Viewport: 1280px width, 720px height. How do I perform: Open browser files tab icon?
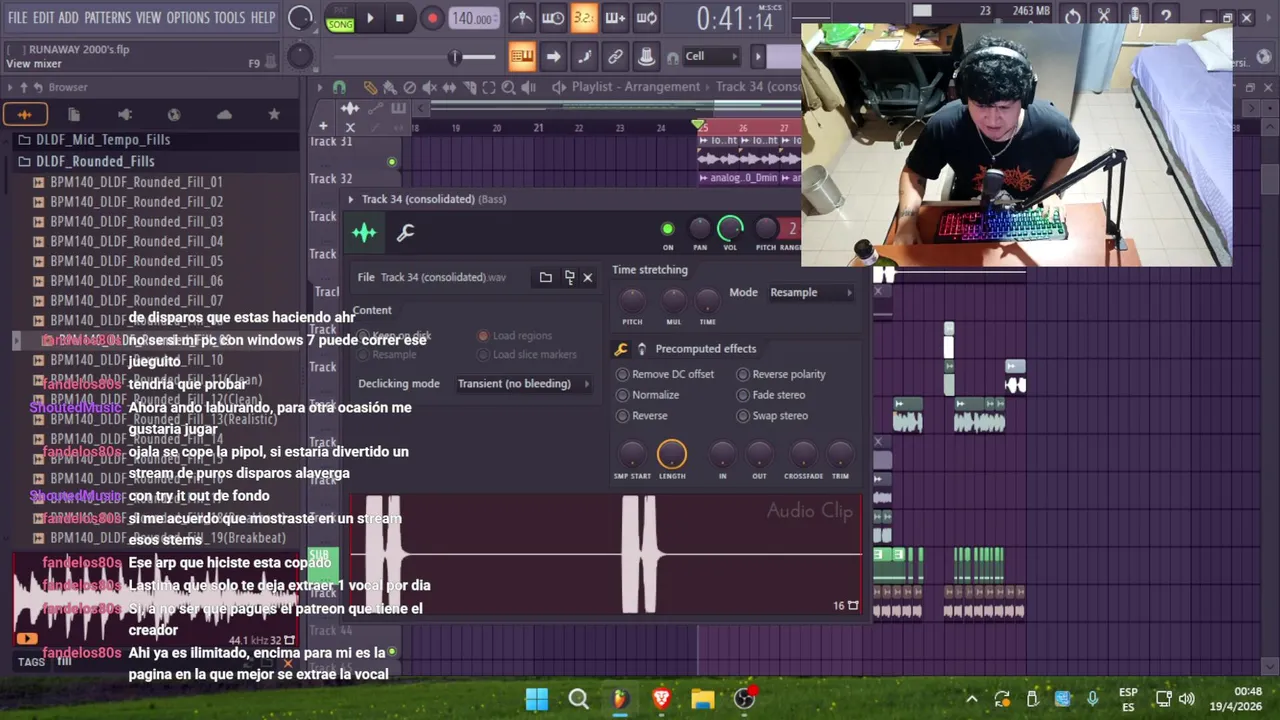click(74, 115)
